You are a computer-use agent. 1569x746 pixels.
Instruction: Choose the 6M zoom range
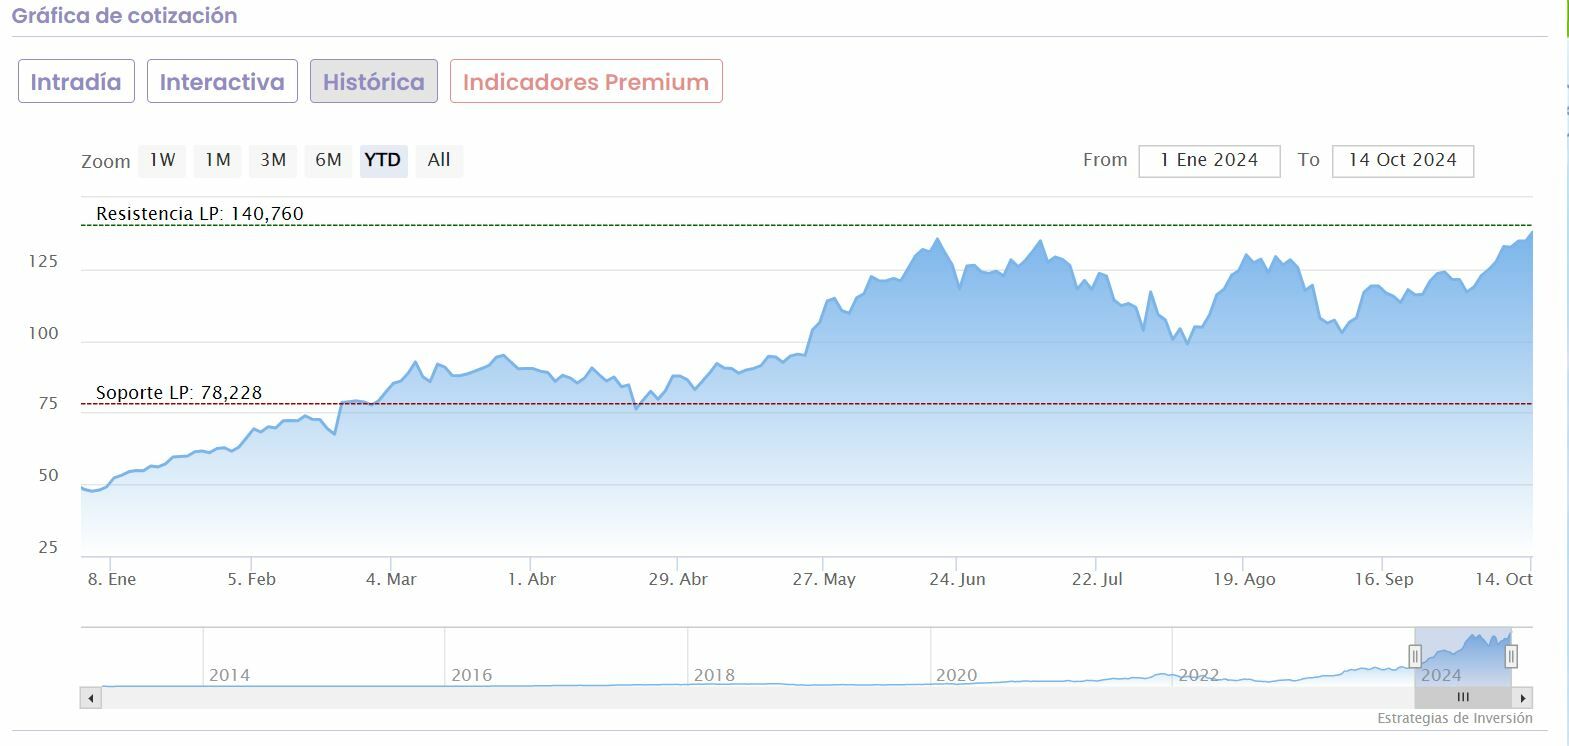click(x=328, y=160)
